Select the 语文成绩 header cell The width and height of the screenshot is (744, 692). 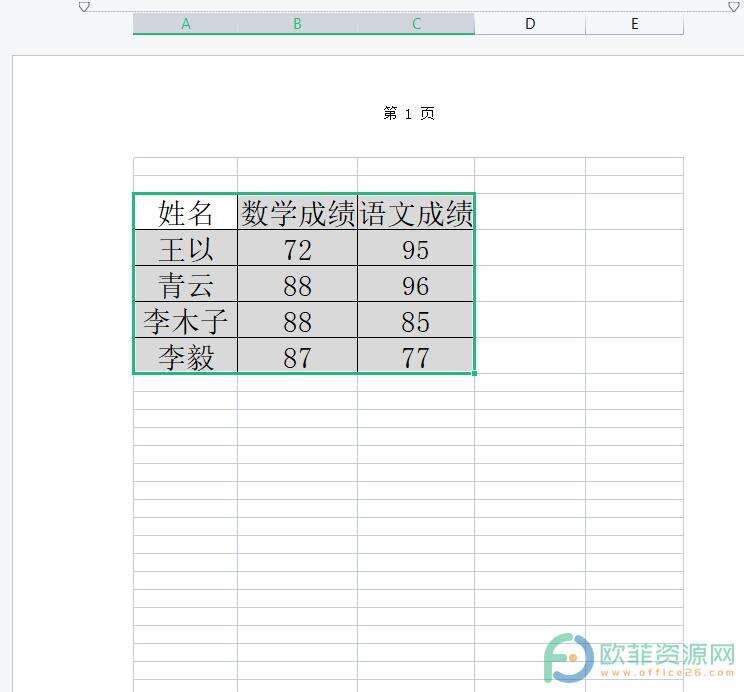tap(416, 212)
